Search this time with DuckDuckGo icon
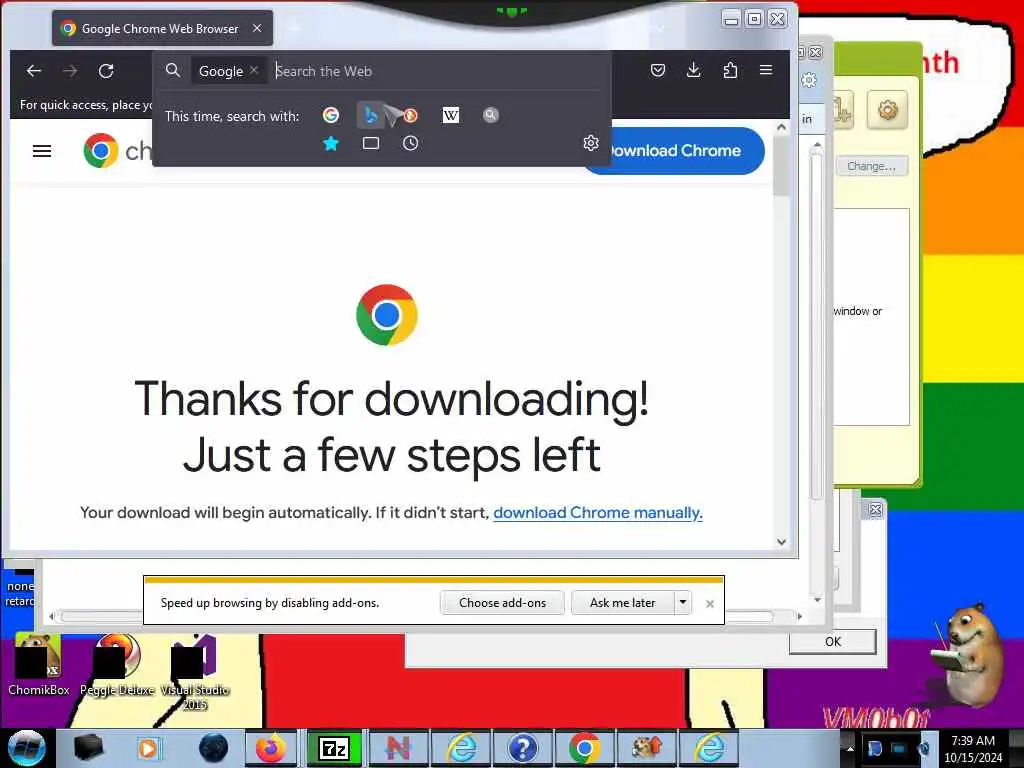 coord(410,116)
